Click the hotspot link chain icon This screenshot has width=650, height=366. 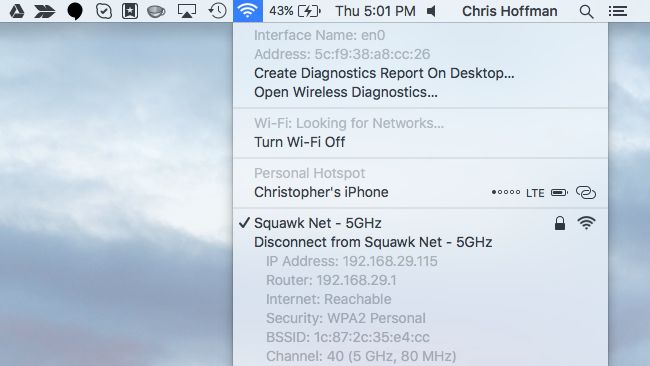pos(586,192)
